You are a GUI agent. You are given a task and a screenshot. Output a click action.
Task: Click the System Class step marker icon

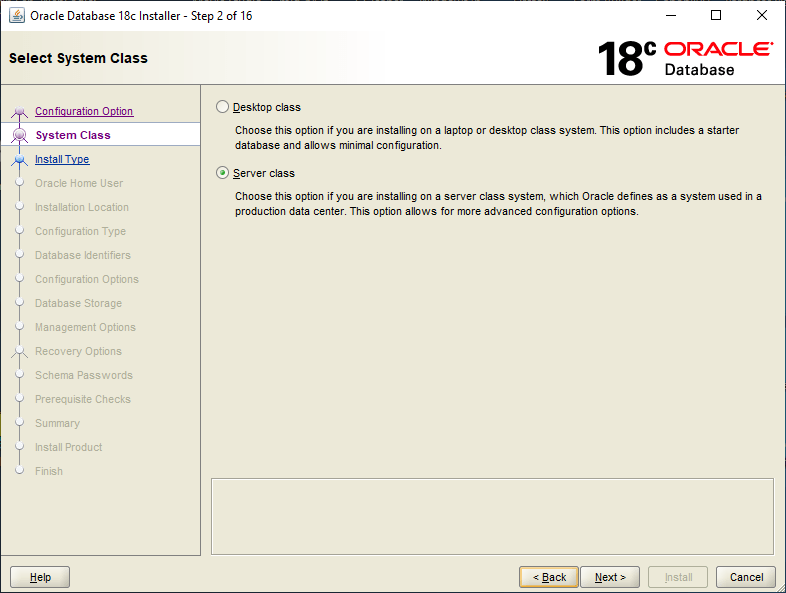[x=20, y=135]
